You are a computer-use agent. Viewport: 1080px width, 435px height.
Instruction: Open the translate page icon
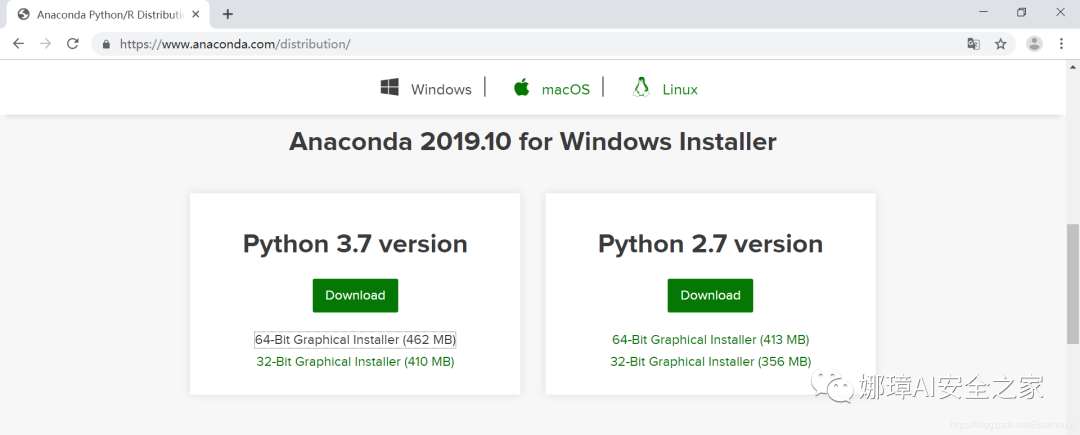973,44
